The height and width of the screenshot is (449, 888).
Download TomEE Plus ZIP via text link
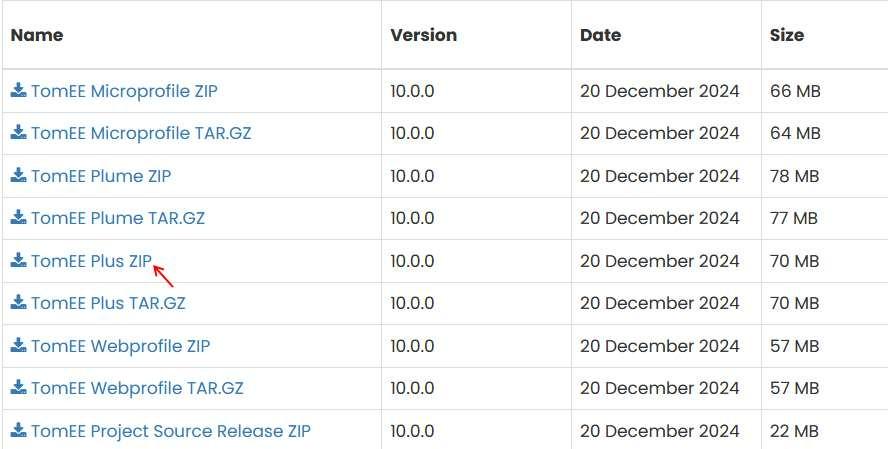tap(91, 260)
